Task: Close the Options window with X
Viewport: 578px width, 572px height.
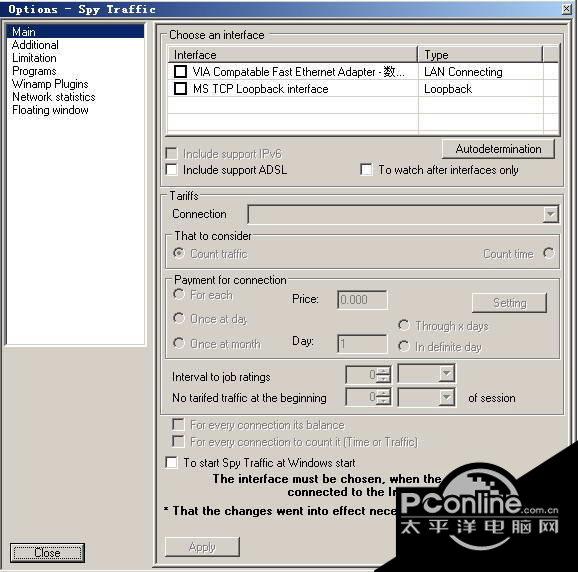Action: coord(567,9)
